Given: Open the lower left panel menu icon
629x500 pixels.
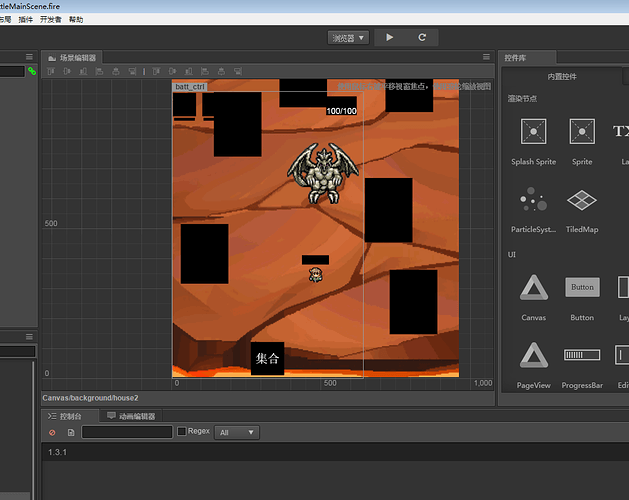Looking at the screenshot, I should (29, 337).
